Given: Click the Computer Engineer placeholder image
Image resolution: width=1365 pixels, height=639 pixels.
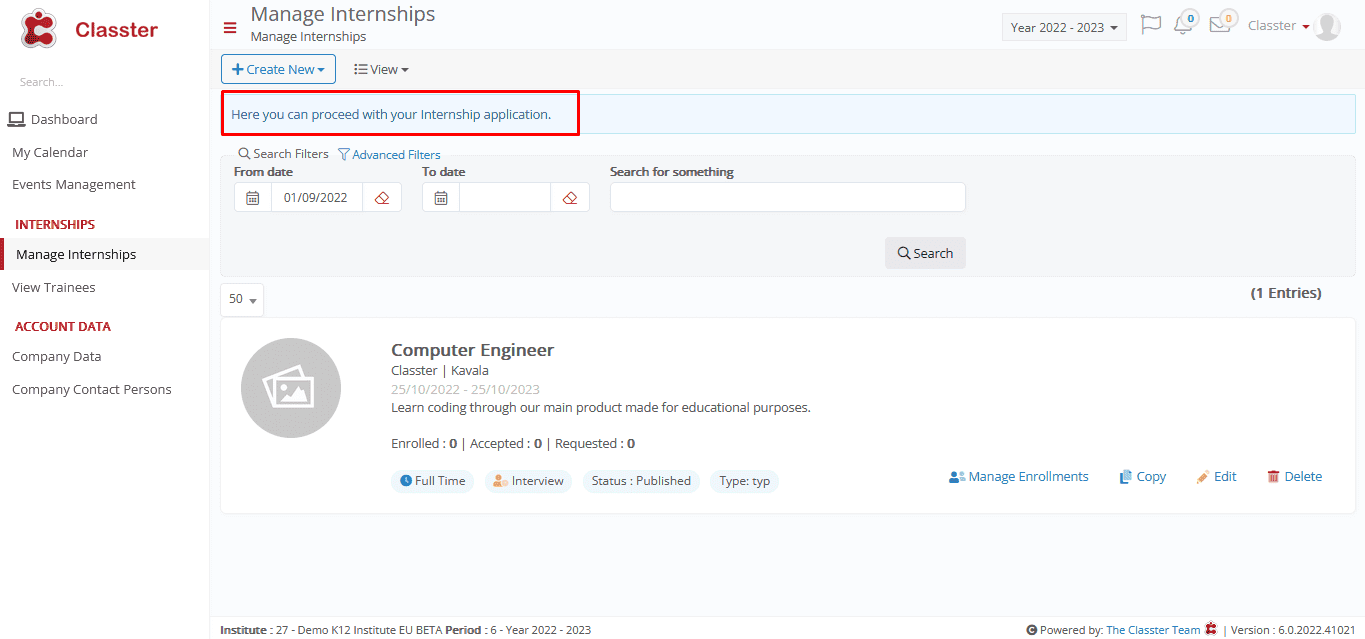Looking at the screenshot, I should pos(291,388).
